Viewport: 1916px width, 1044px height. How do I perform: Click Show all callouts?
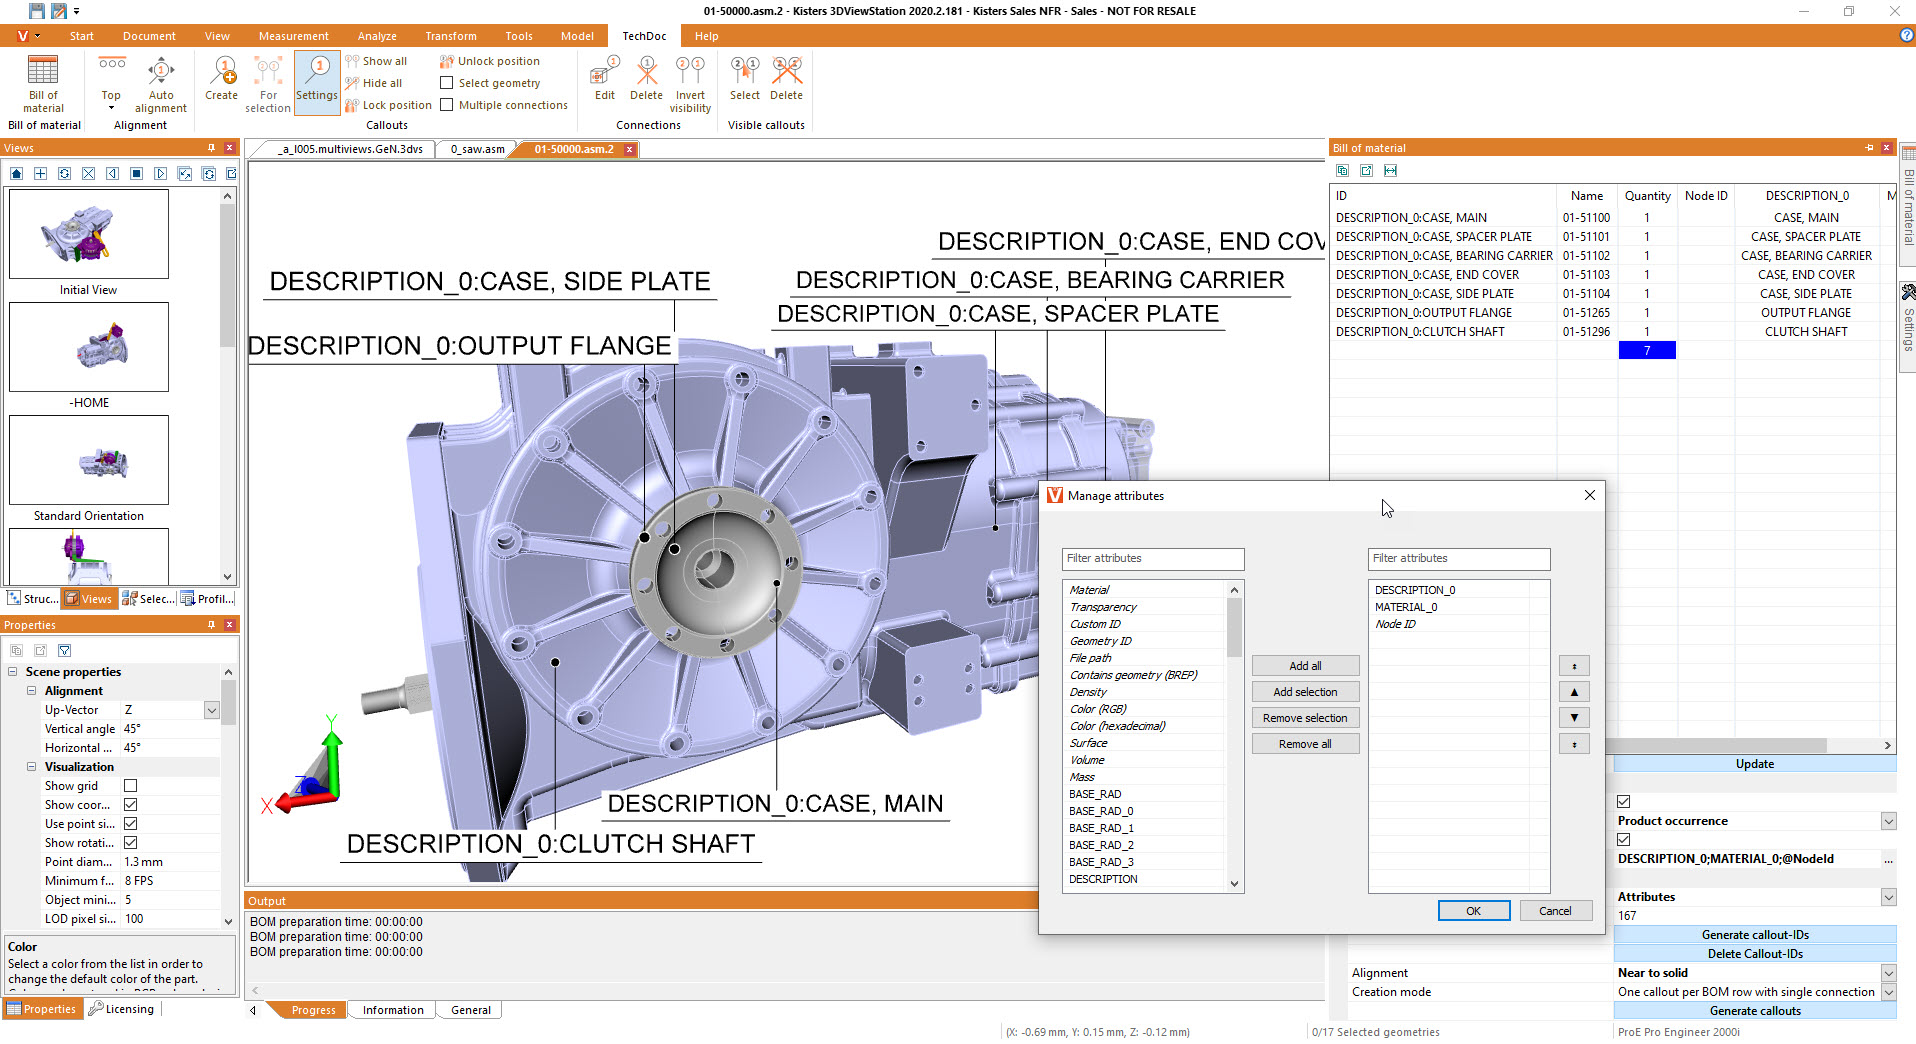tap(375, 61)
